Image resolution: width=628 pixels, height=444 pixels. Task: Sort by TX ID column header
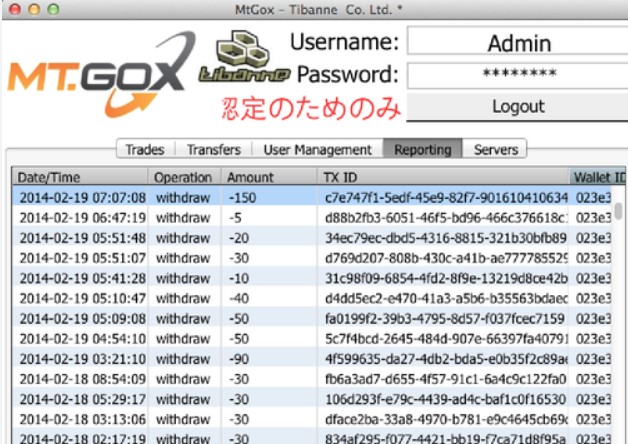[x=443, y=177]
